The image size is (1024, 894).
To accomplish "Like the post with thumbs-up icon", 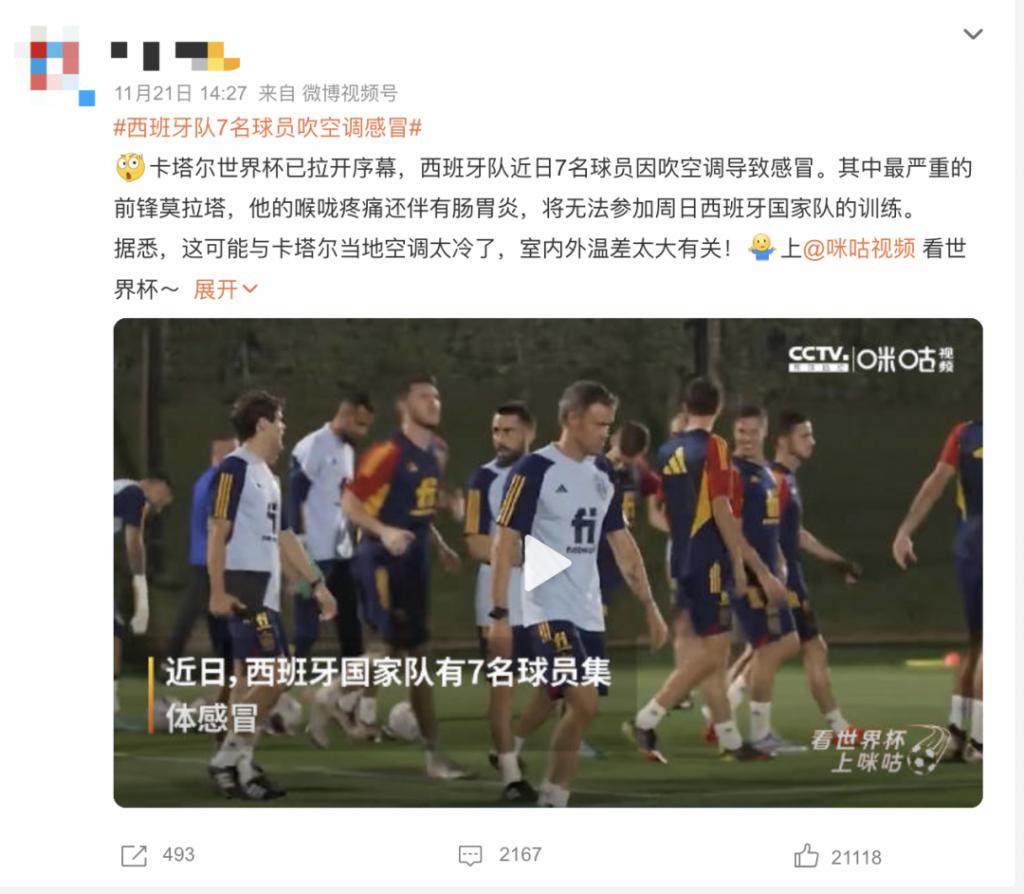I will coord(807,855).
